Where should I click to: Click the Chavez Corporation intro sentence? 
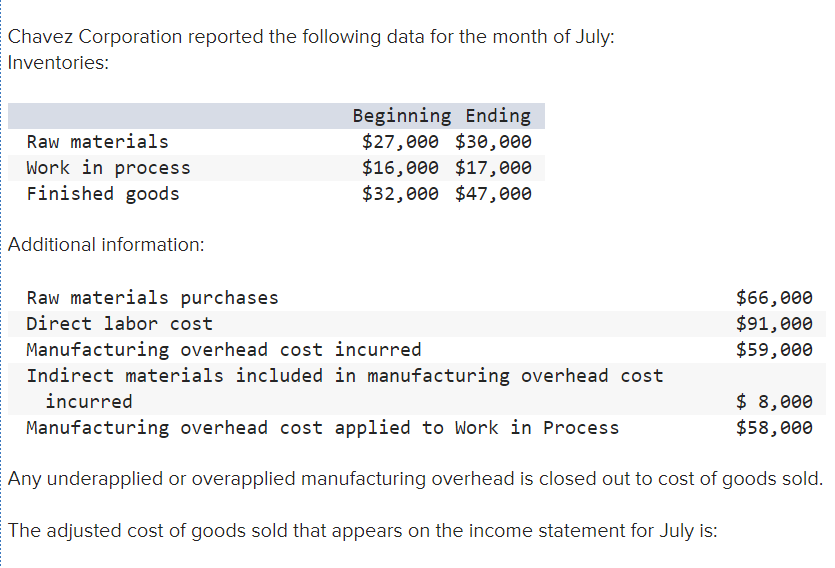(311, 37)
